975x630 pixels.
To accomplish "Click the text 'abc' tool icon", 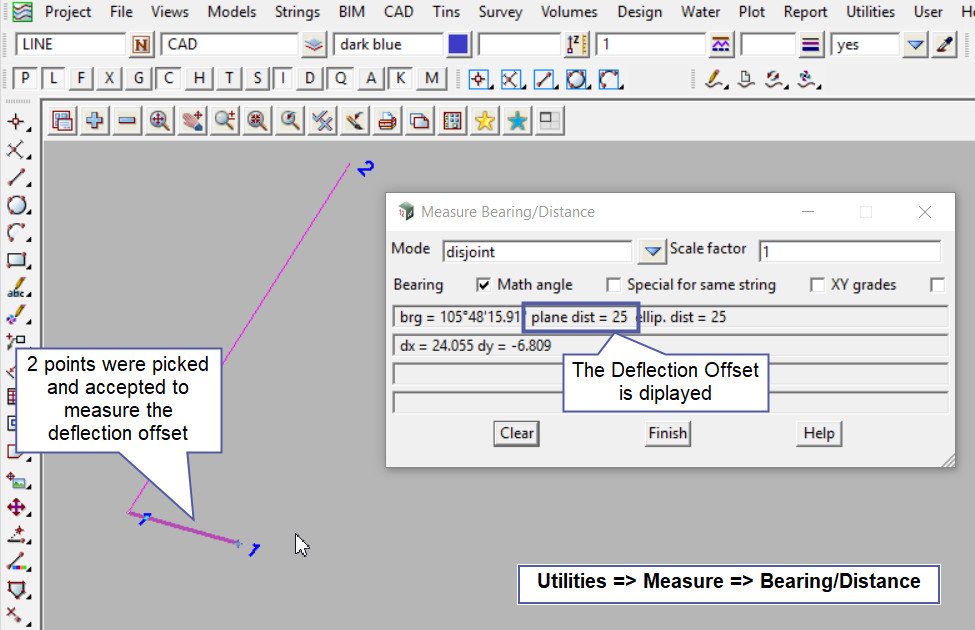I will tap(16, 289).
